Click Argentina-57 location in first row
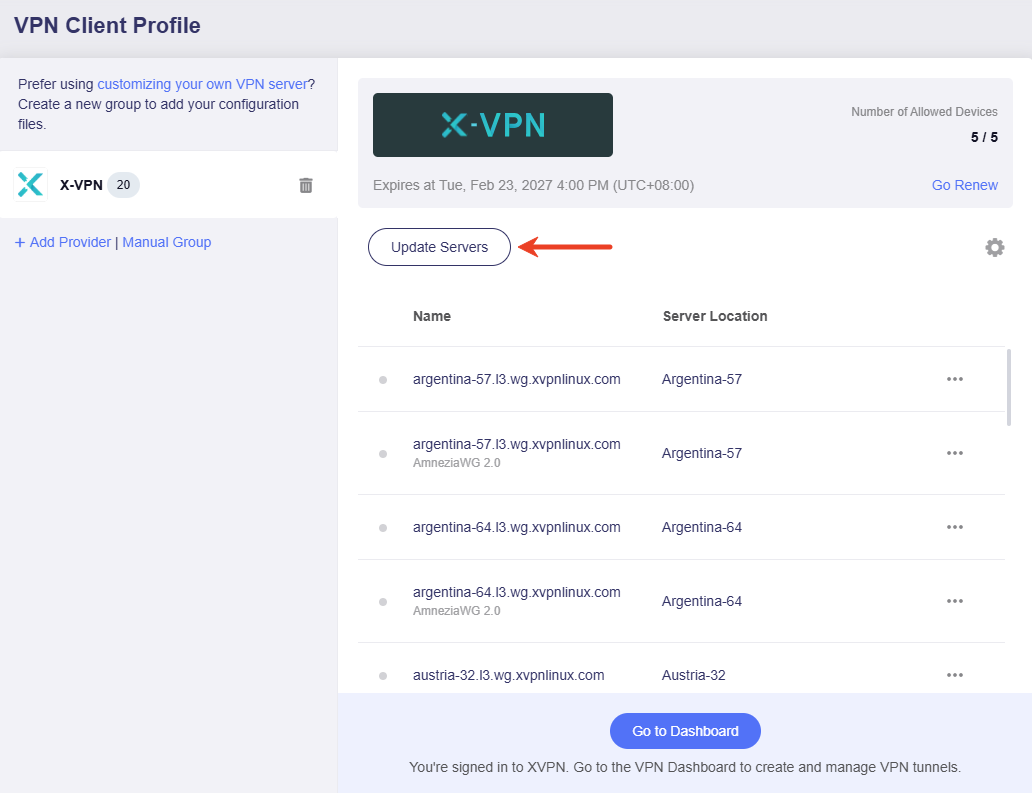This screenshot has height=793, width=1032. tap(702, 379)
